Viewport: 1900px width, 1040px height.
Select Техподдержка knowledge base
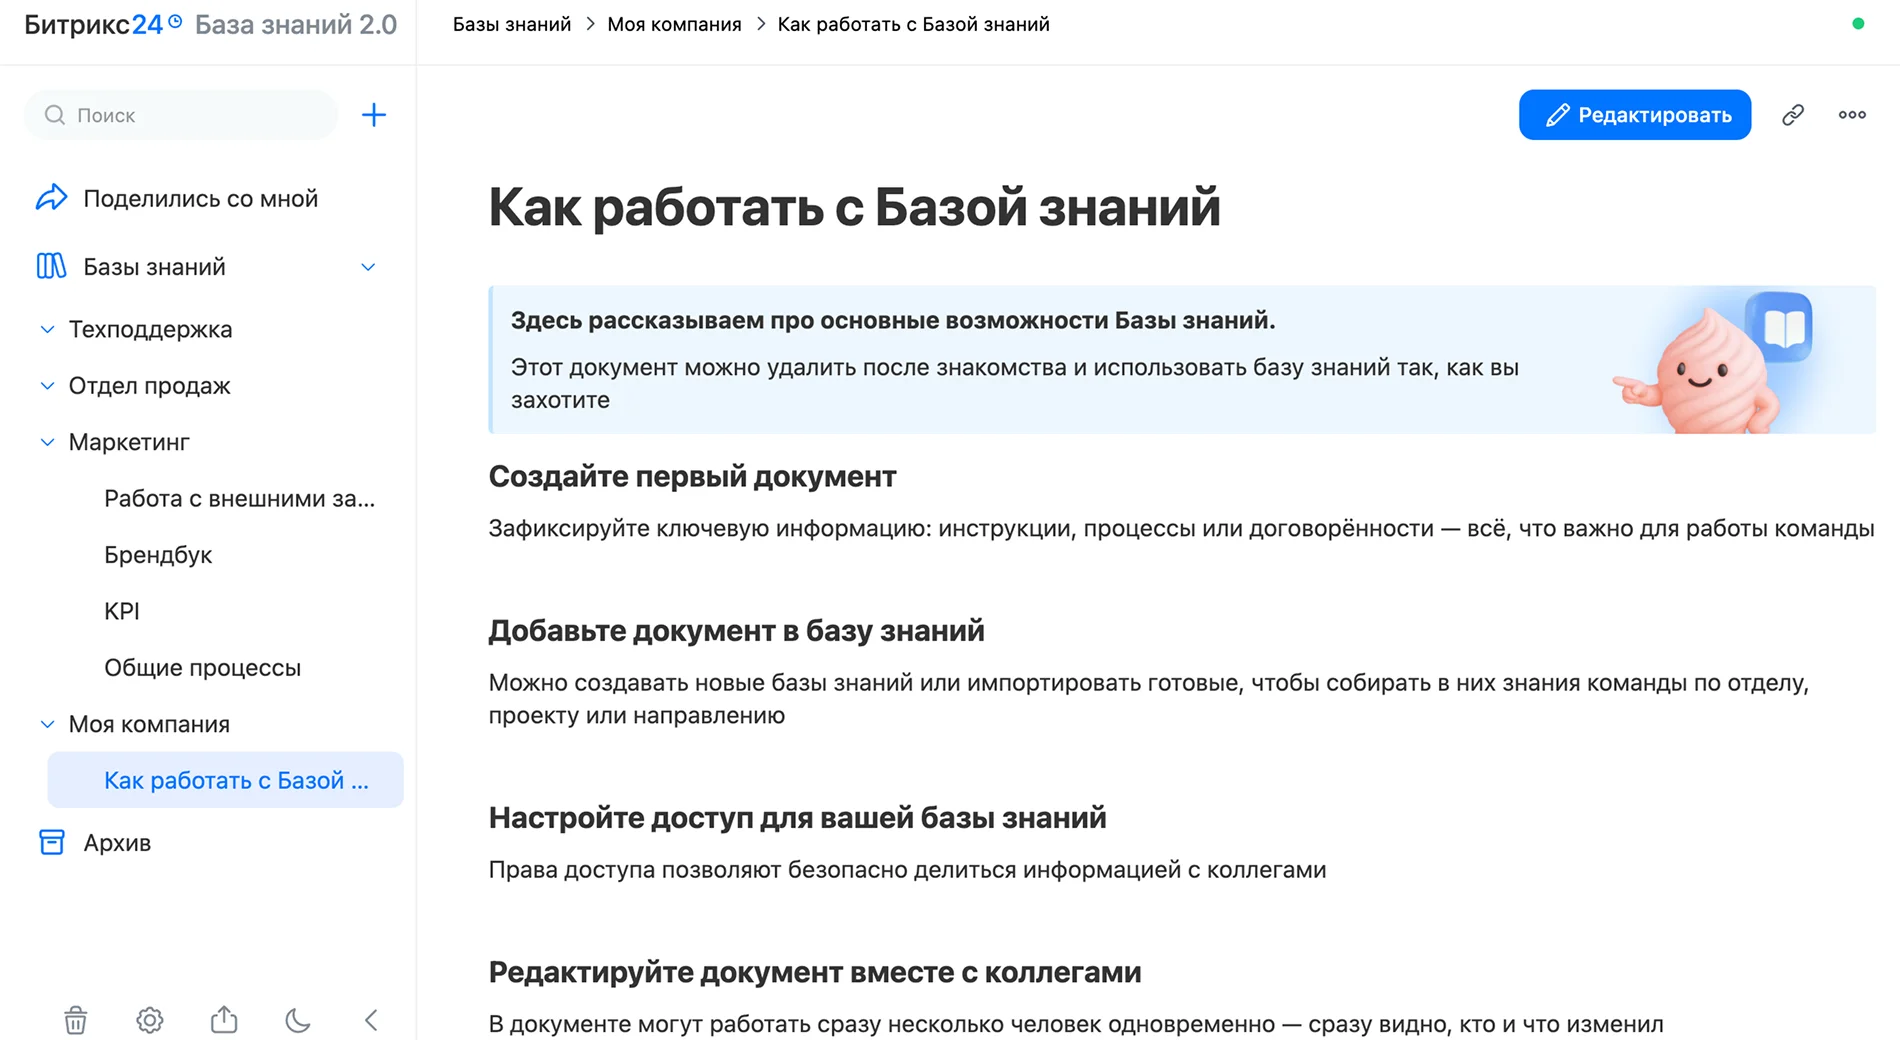coord(150,329)
